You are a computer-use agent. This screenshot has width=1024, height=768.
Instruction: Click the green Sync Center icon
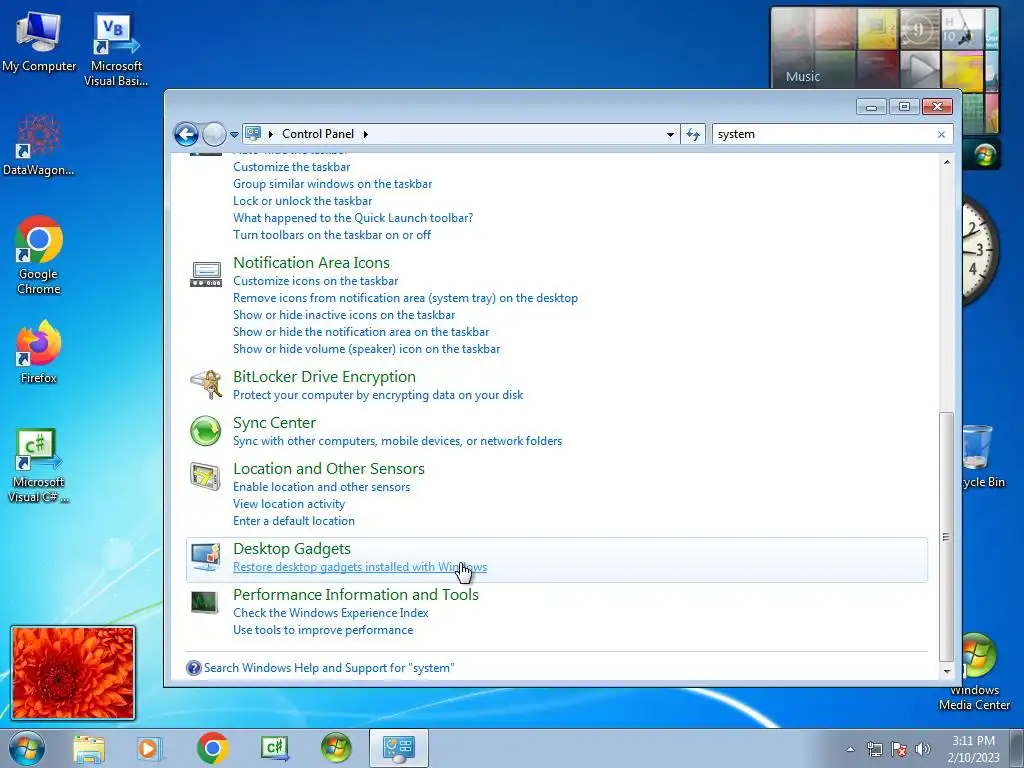click(206, 431)
